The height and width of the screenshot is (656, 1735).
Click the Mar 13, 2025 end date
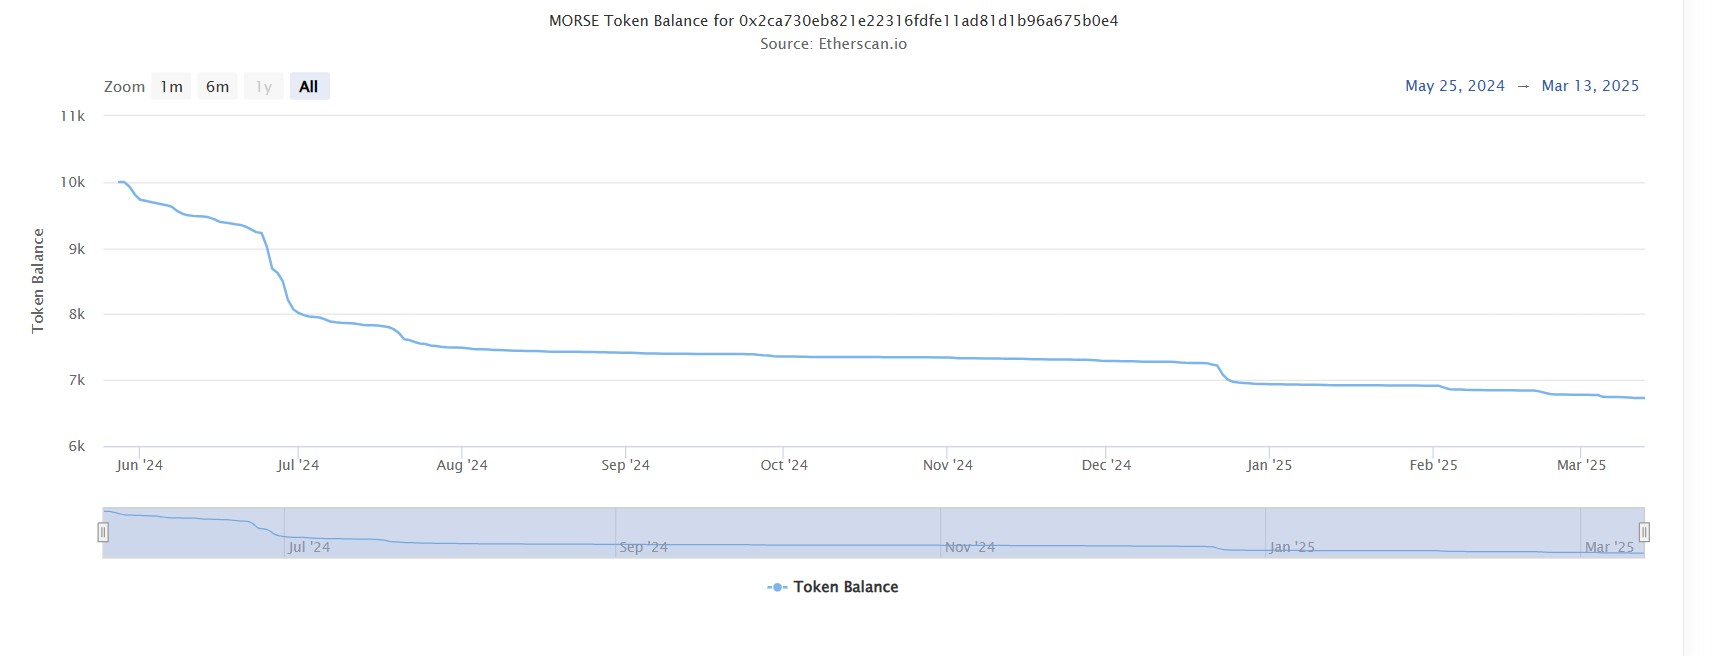(x=1590, y=86)
